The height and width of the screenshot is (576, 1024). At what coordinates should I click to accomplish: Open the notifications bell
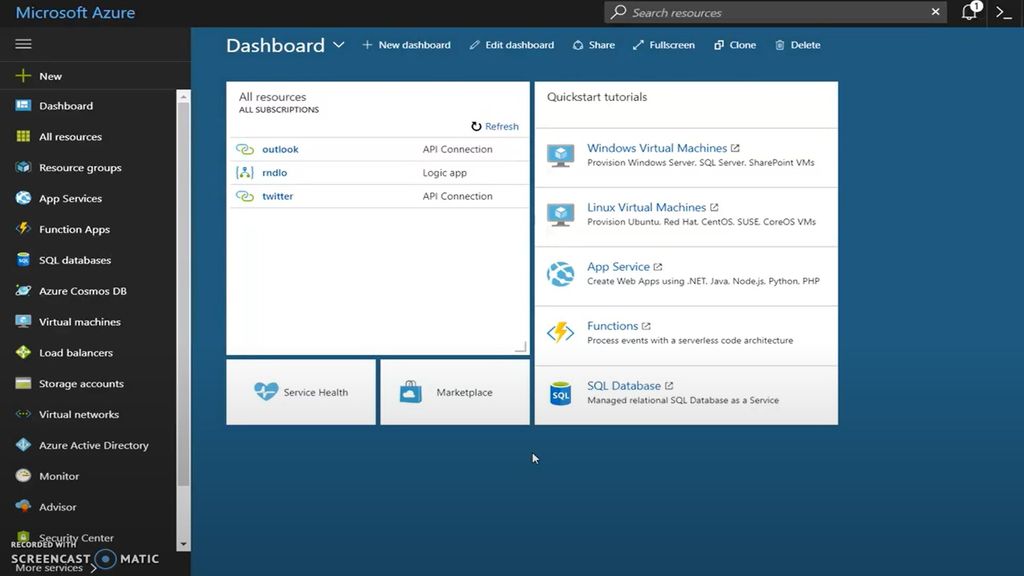968,12
